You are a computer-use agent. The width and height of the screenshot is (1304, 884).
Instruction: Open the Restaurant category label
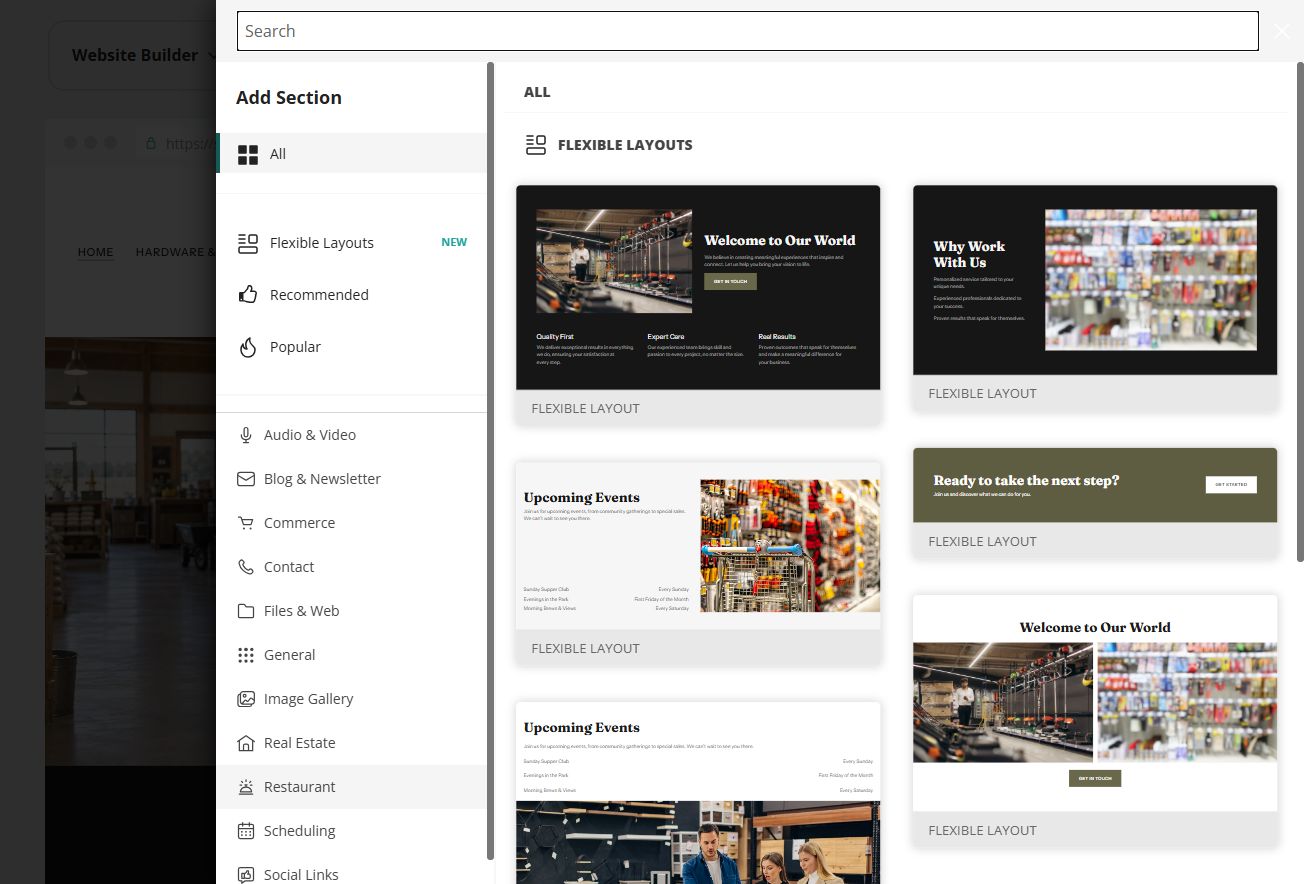pos(299,787)
